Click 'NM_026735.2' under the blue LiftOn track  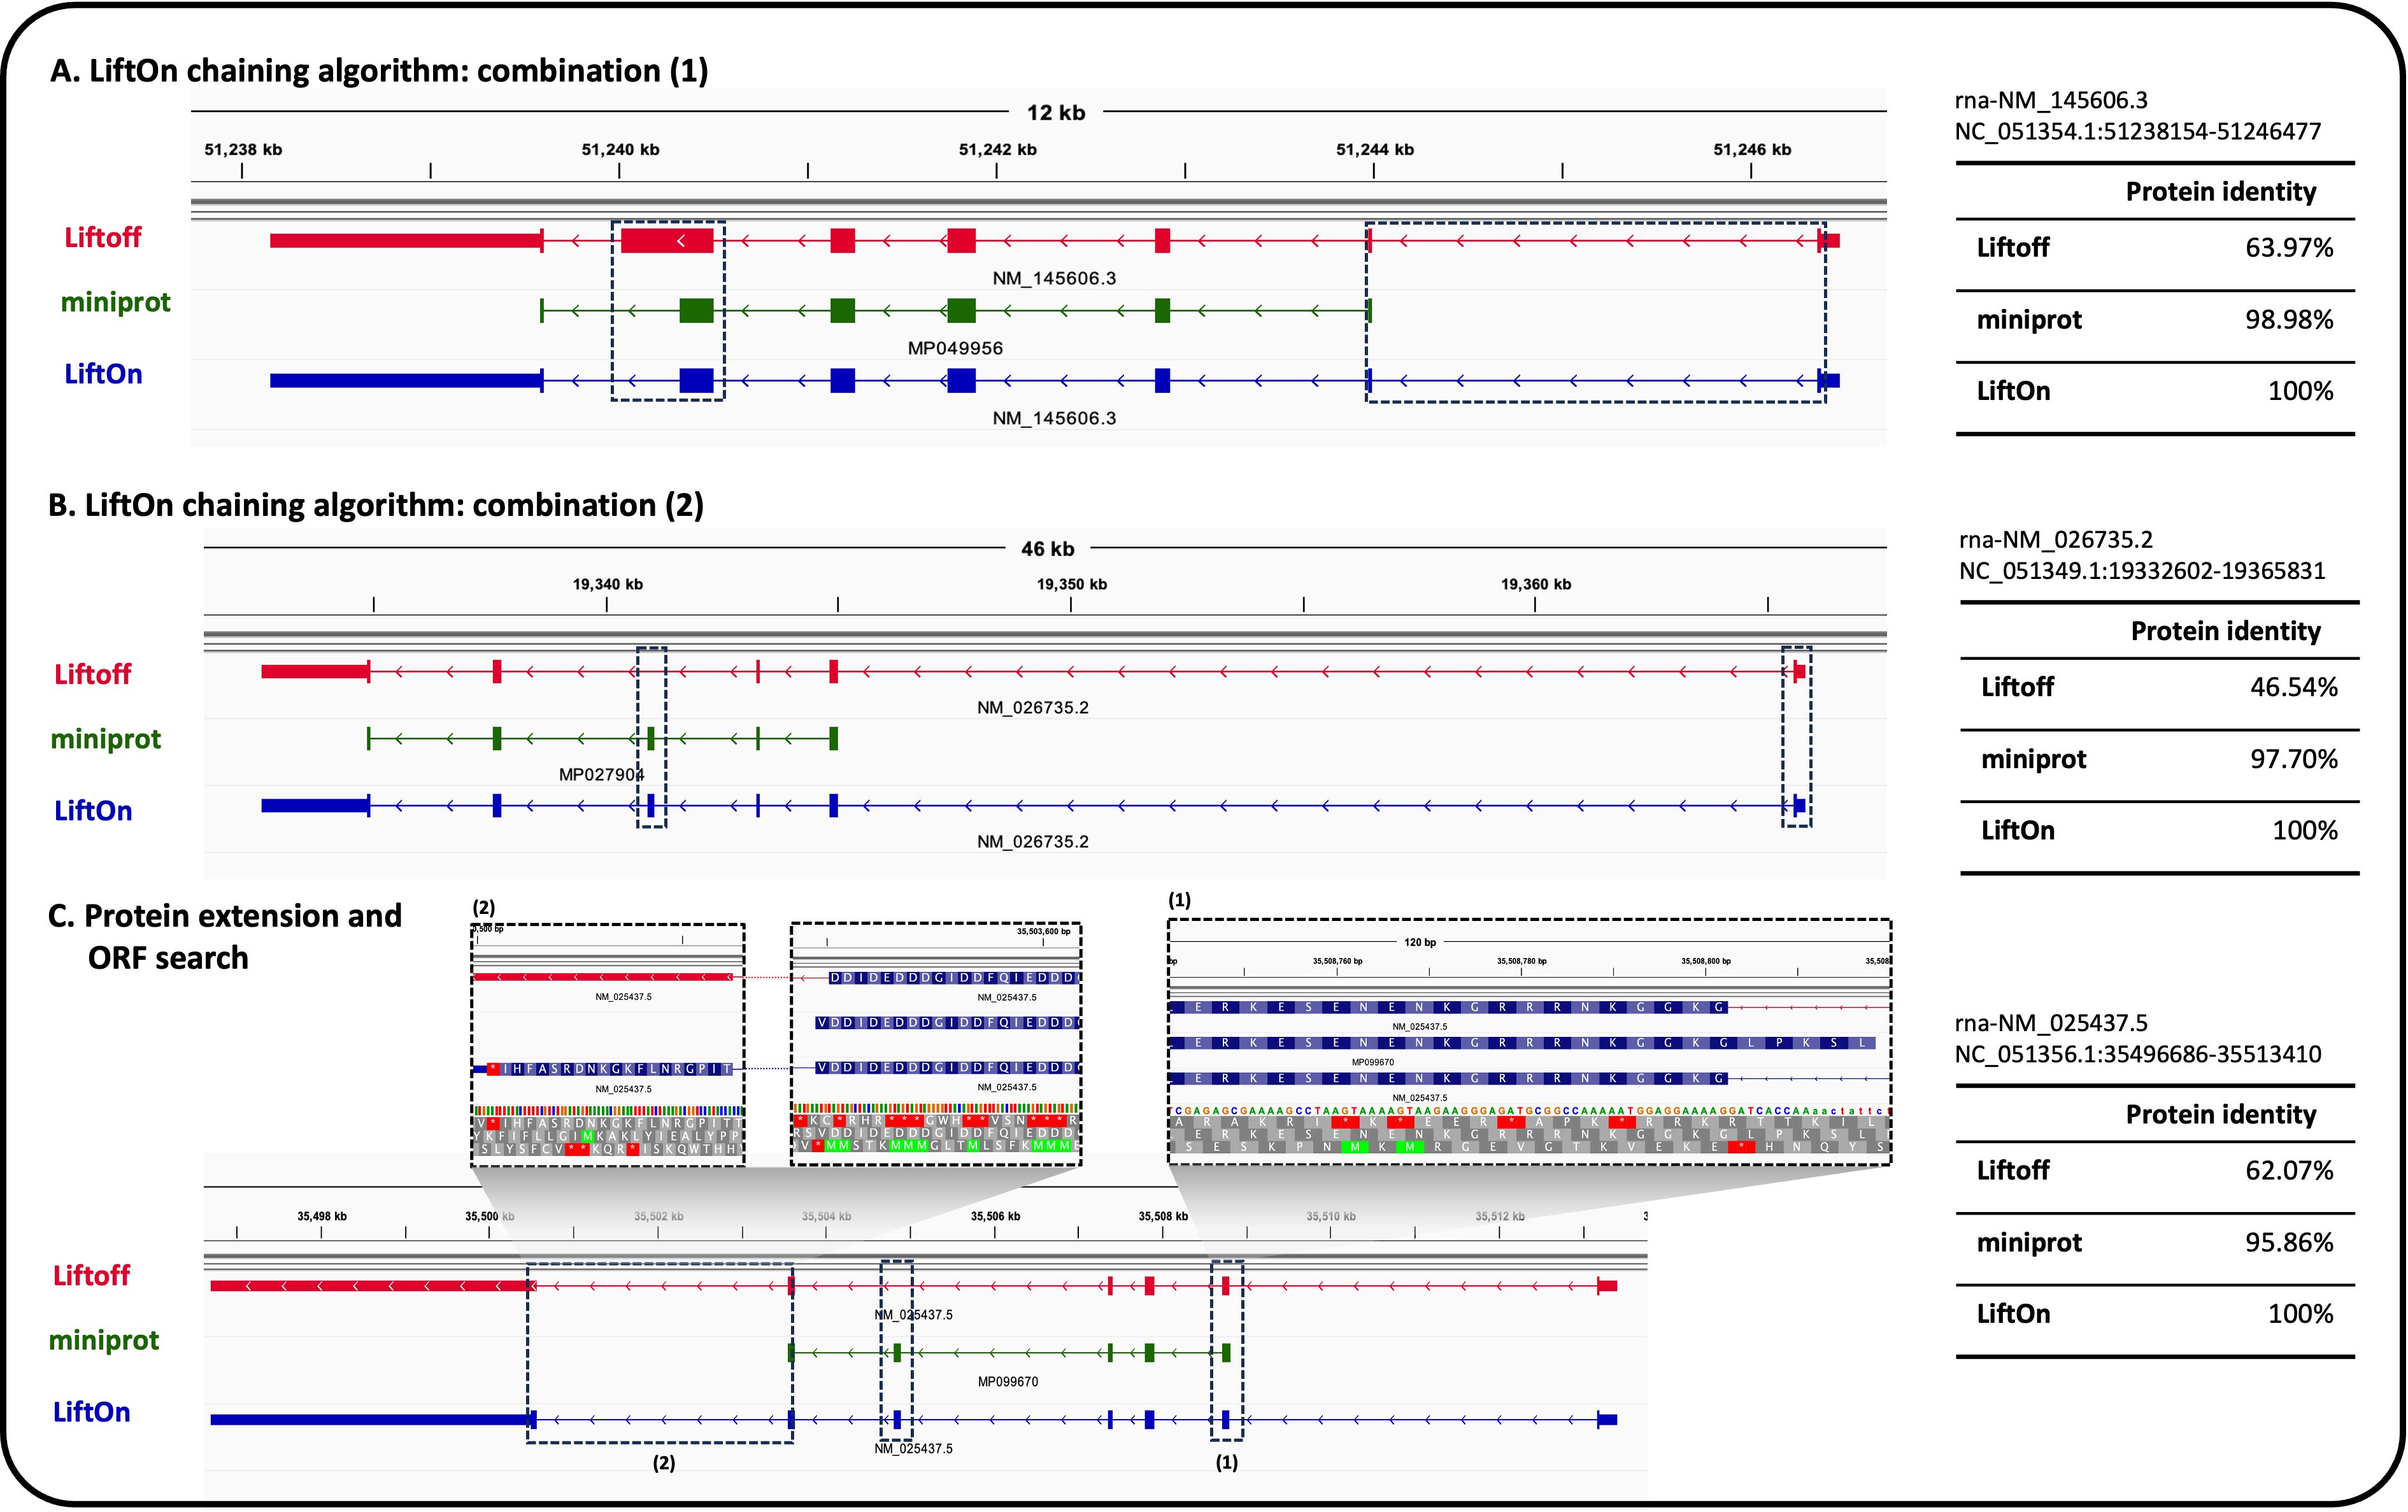point(1033,842)
